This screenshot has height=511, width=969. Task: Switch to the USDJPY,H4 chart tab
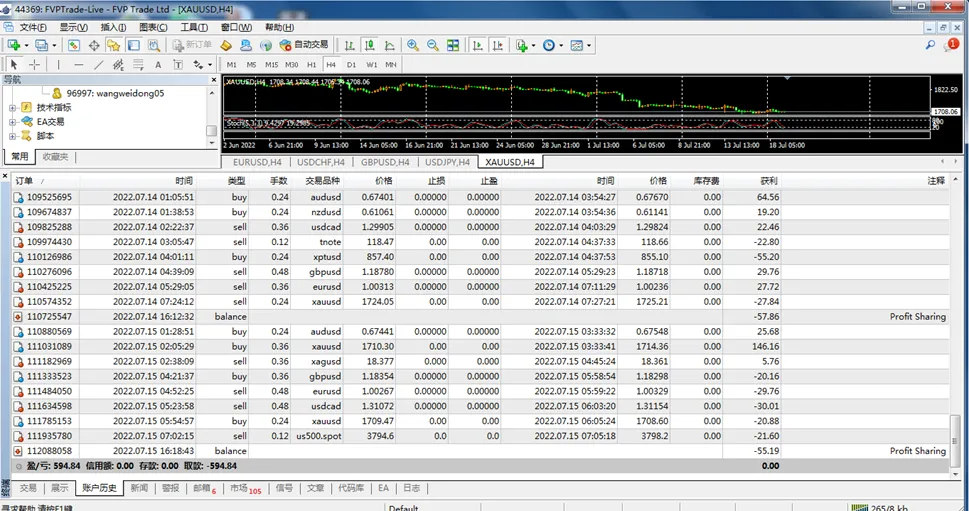(447, 163)
